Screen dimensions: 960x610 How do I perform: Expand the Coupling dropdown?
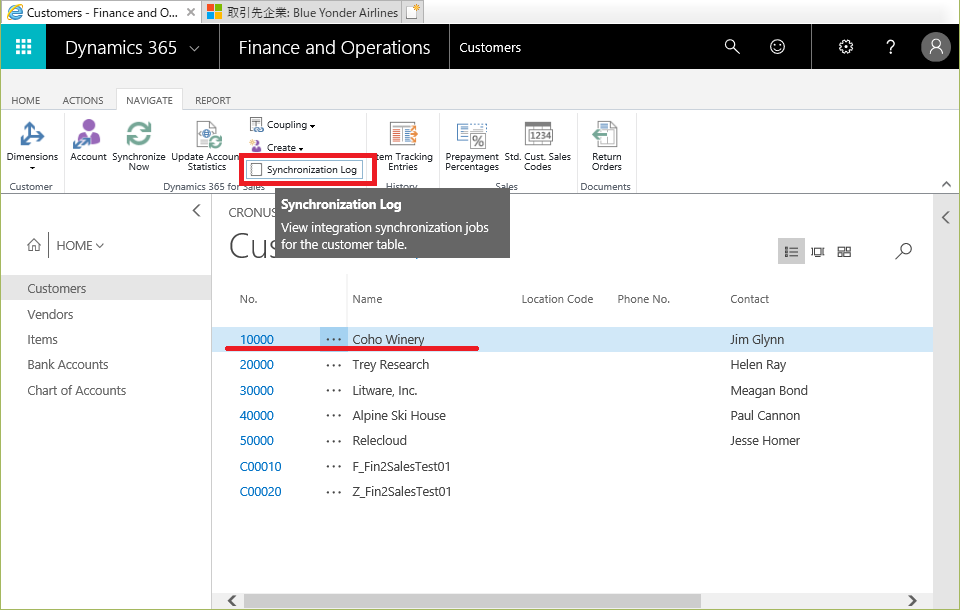tap(283, 125)
